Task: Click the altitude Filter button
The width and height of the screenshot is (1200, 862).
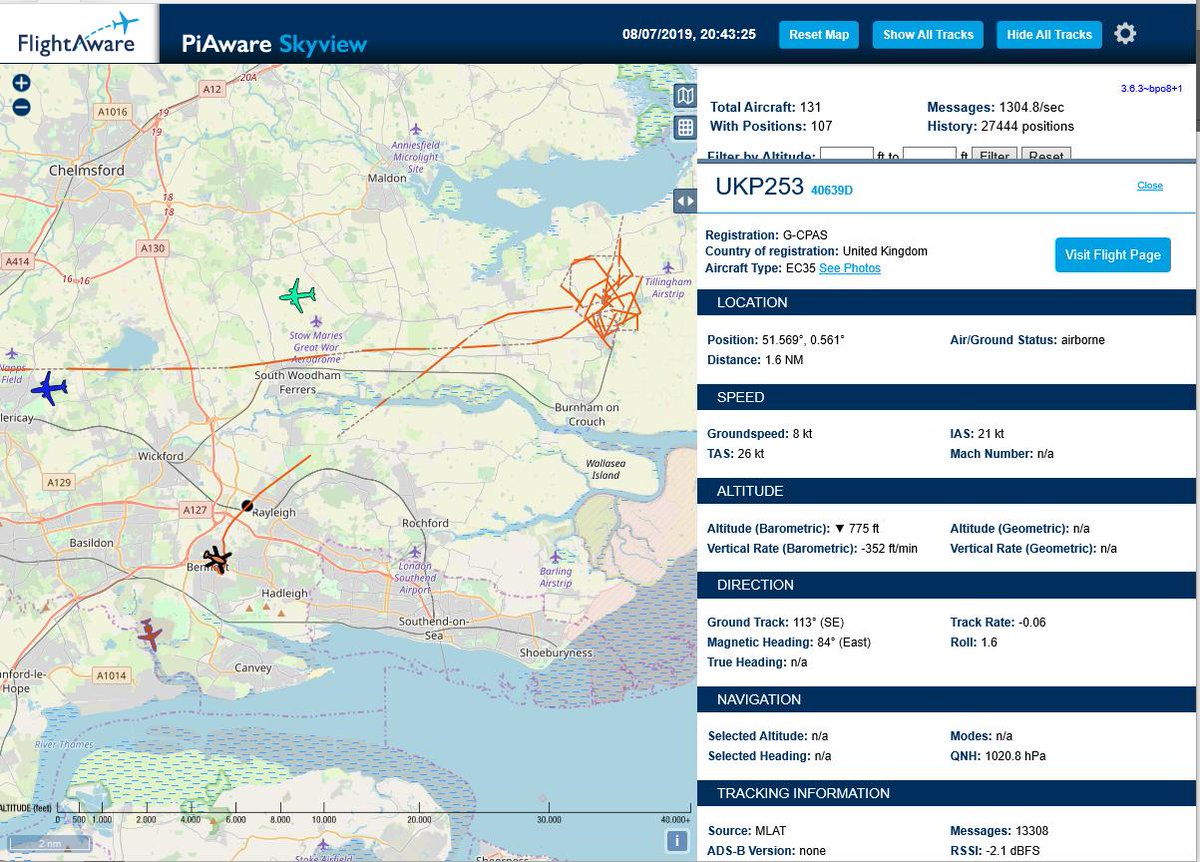Action: (994, 156)
